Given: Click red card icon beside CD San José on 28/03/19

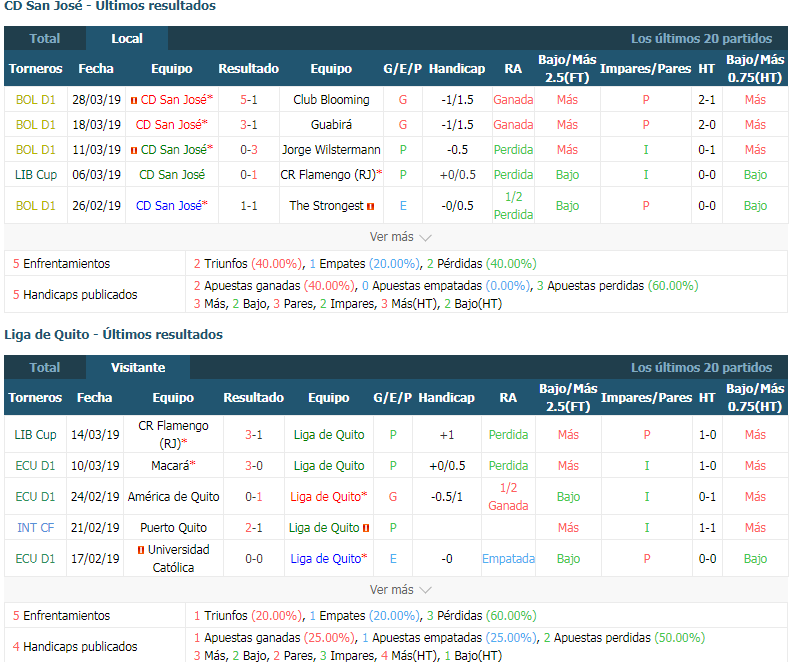Looking at the screenshot, I should coord(134,100).
